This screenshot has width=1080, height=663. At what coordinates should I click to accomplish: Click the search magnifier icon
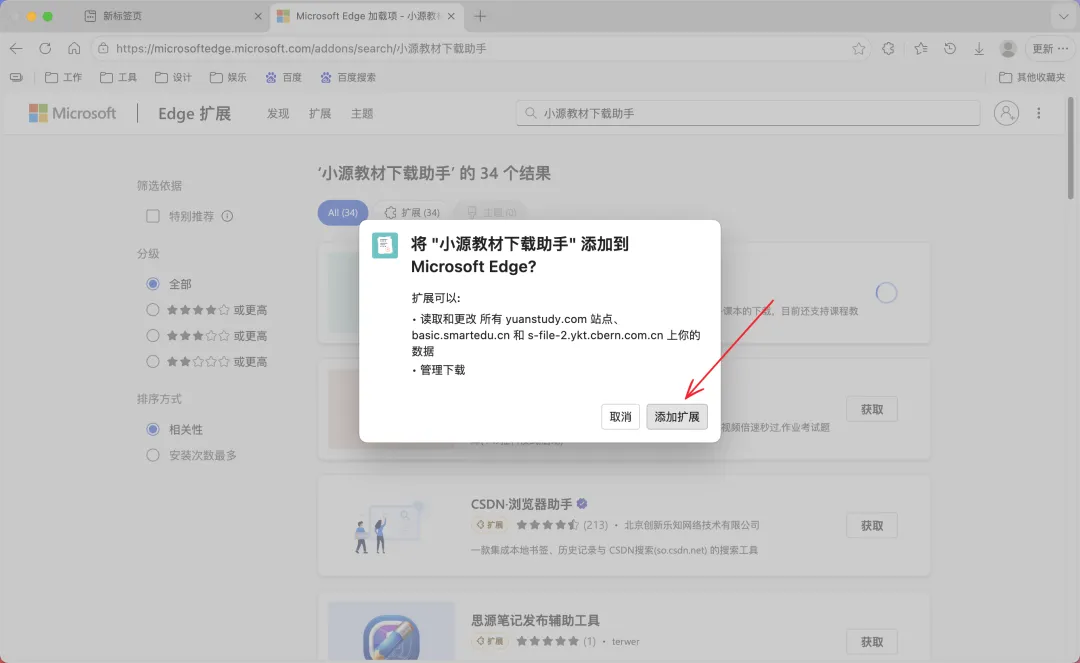[530, 113]
